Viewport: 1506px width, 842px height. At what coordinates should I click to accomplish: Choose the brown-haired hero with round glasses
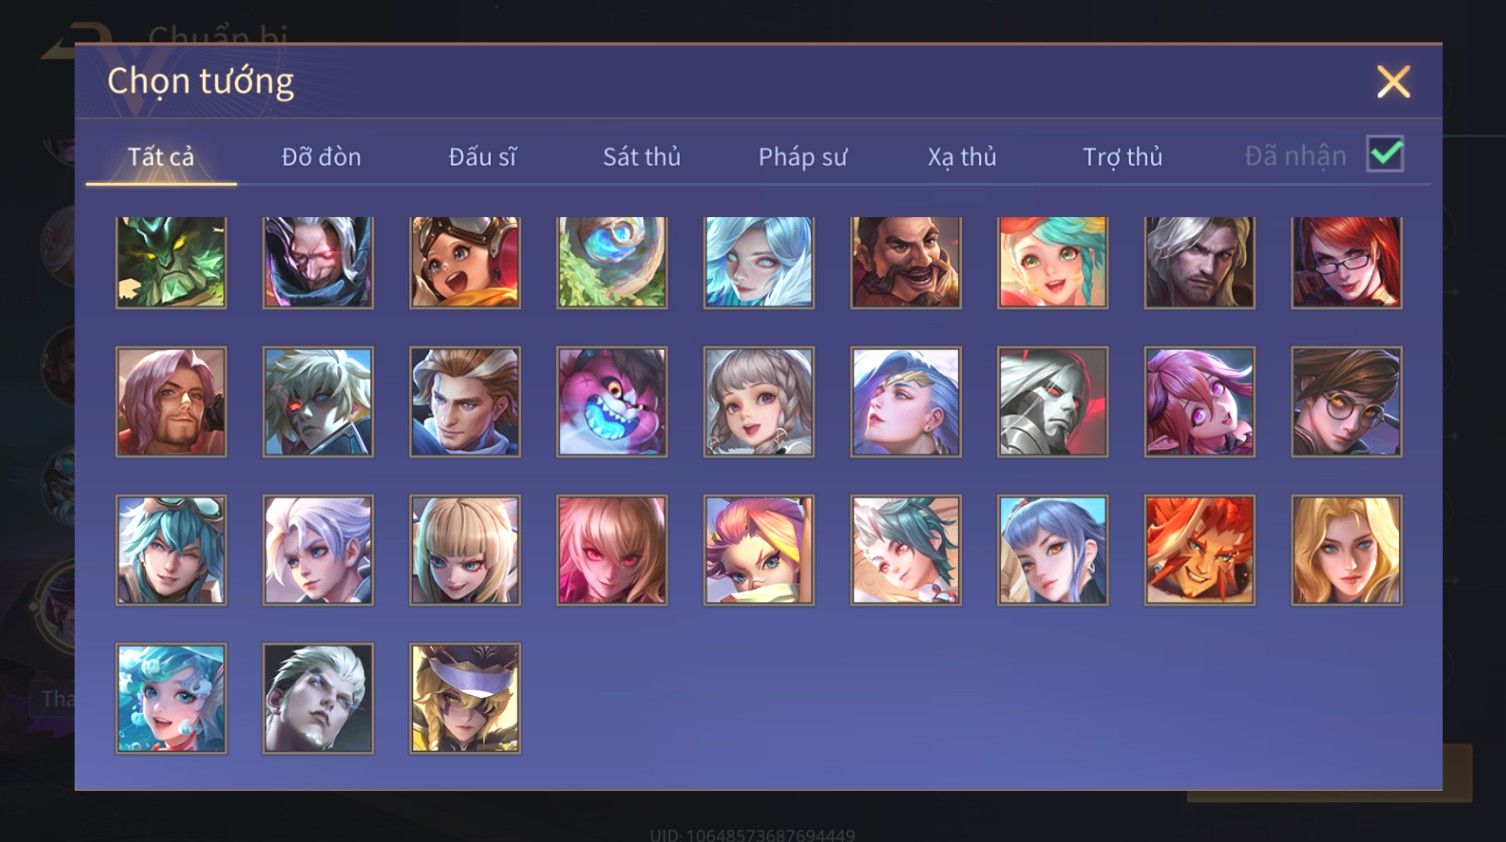coord(1346,402)
